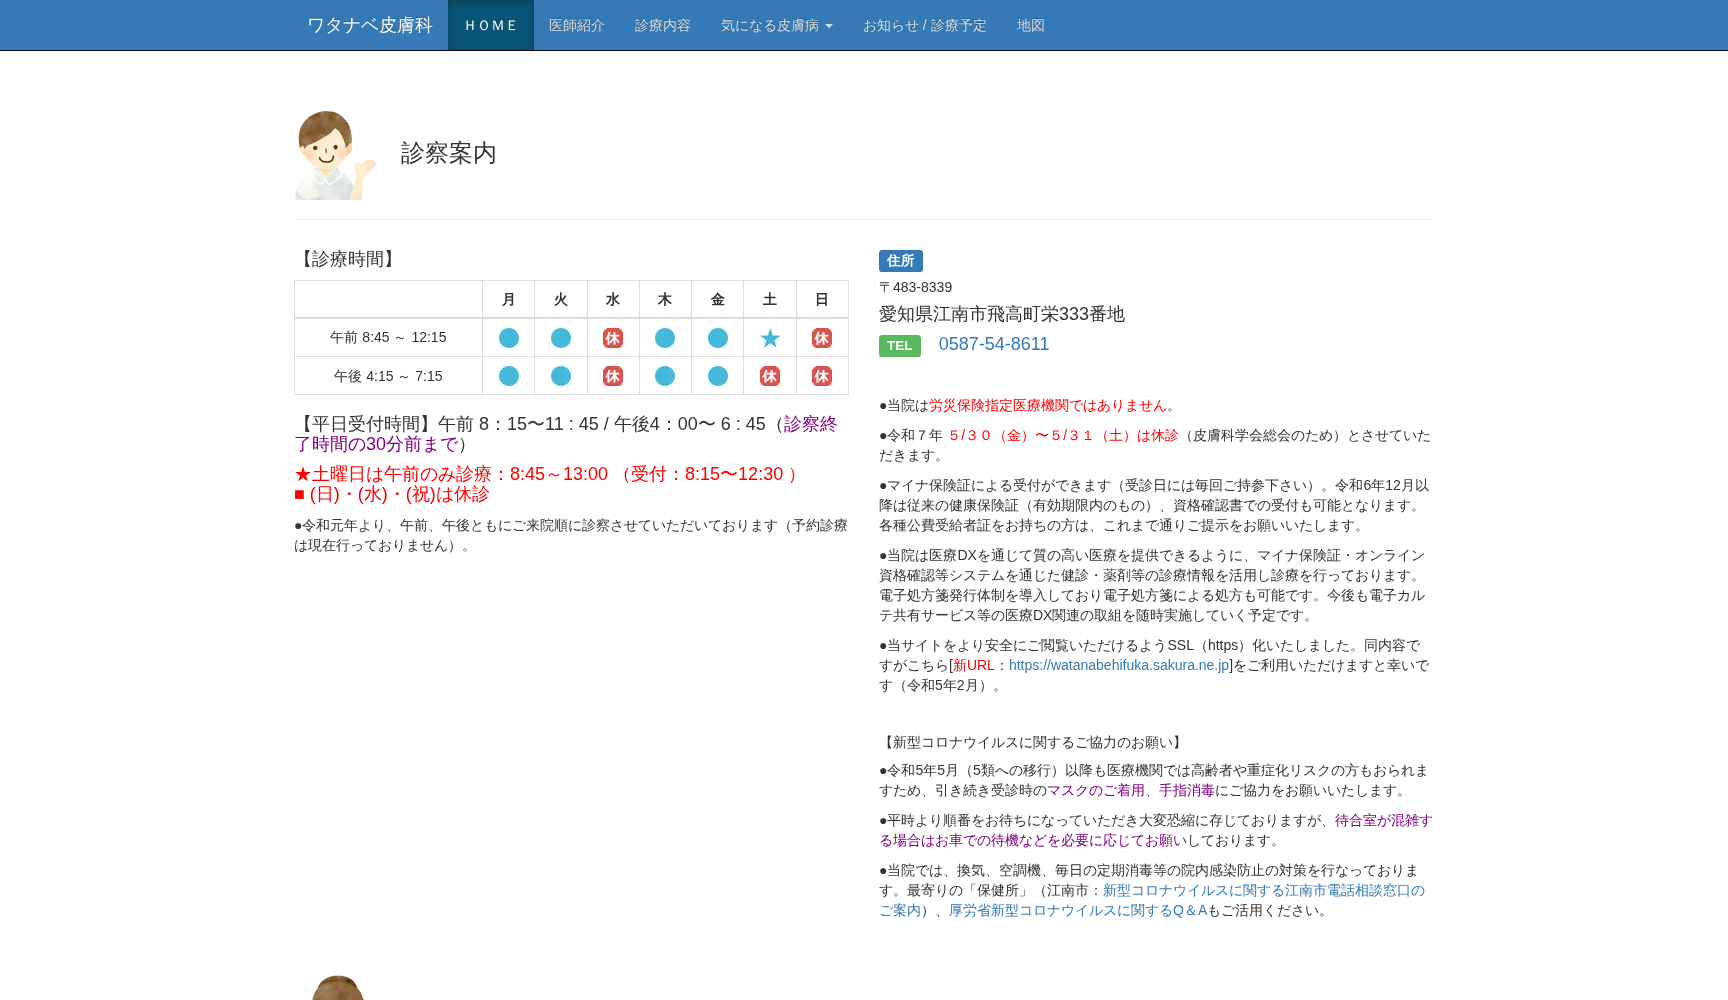Open the 診療内容 menu item
1728x1000 pixels.
[x=662, y=25]
